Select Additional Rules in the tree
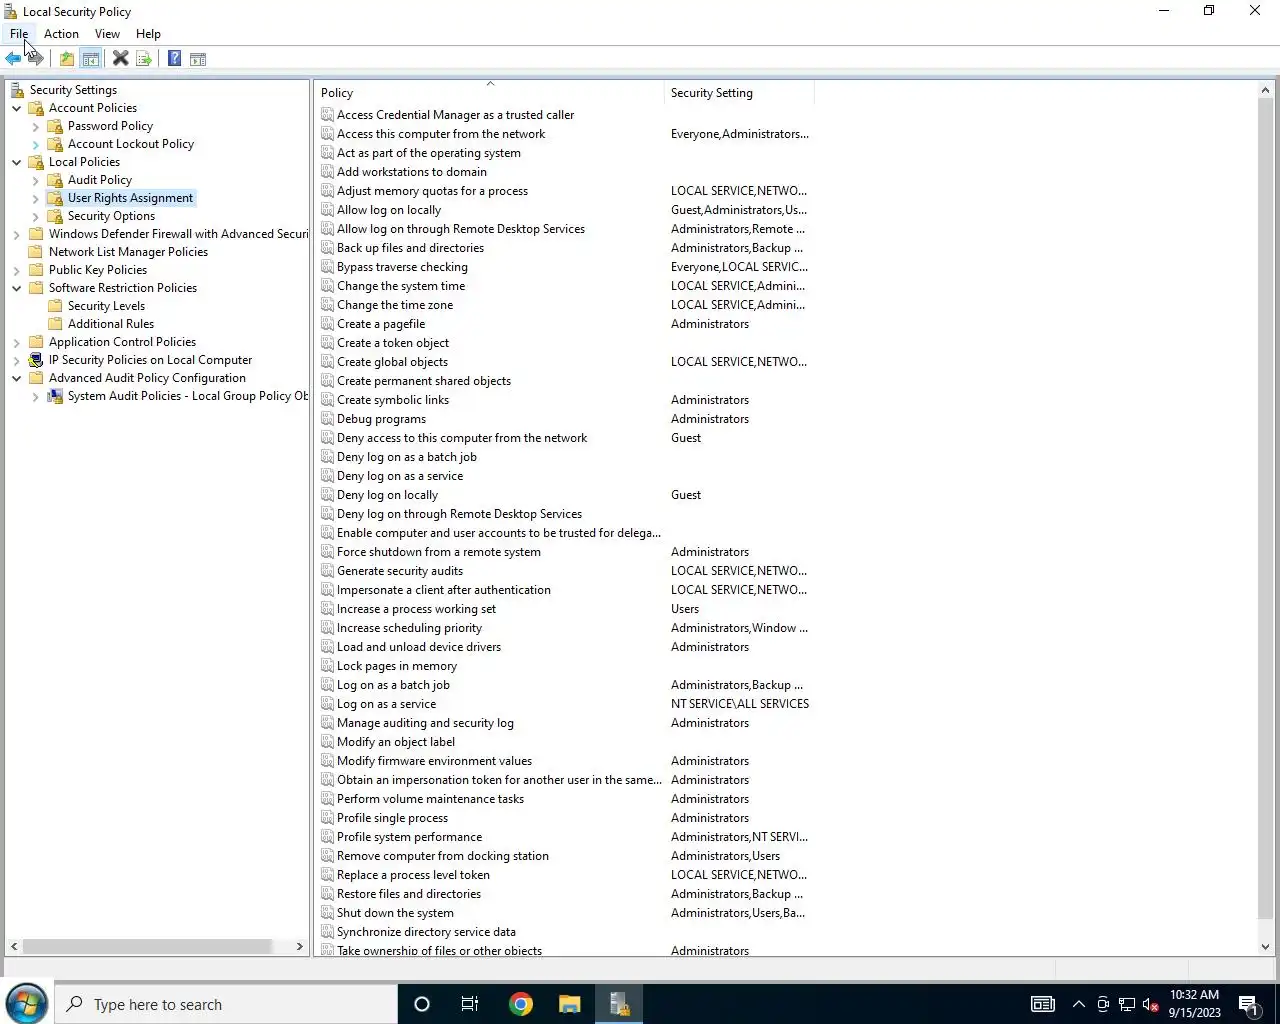1280x1024 pixels. tap(111, 324)
